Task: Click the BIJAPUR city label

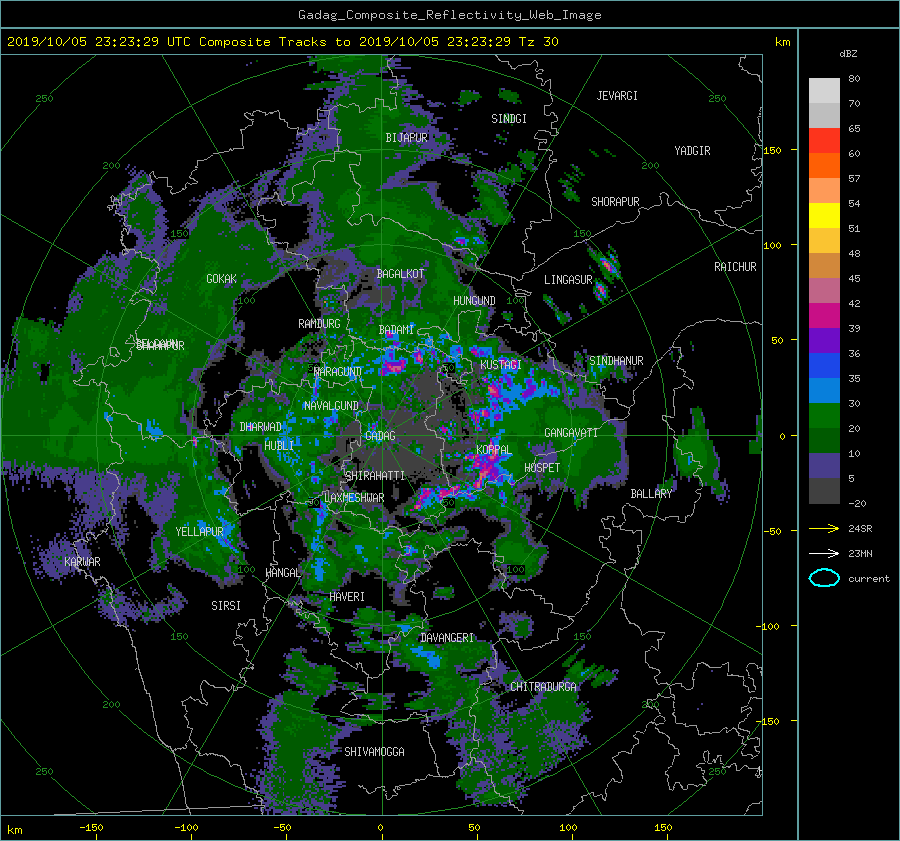Action: pos(406,138)
